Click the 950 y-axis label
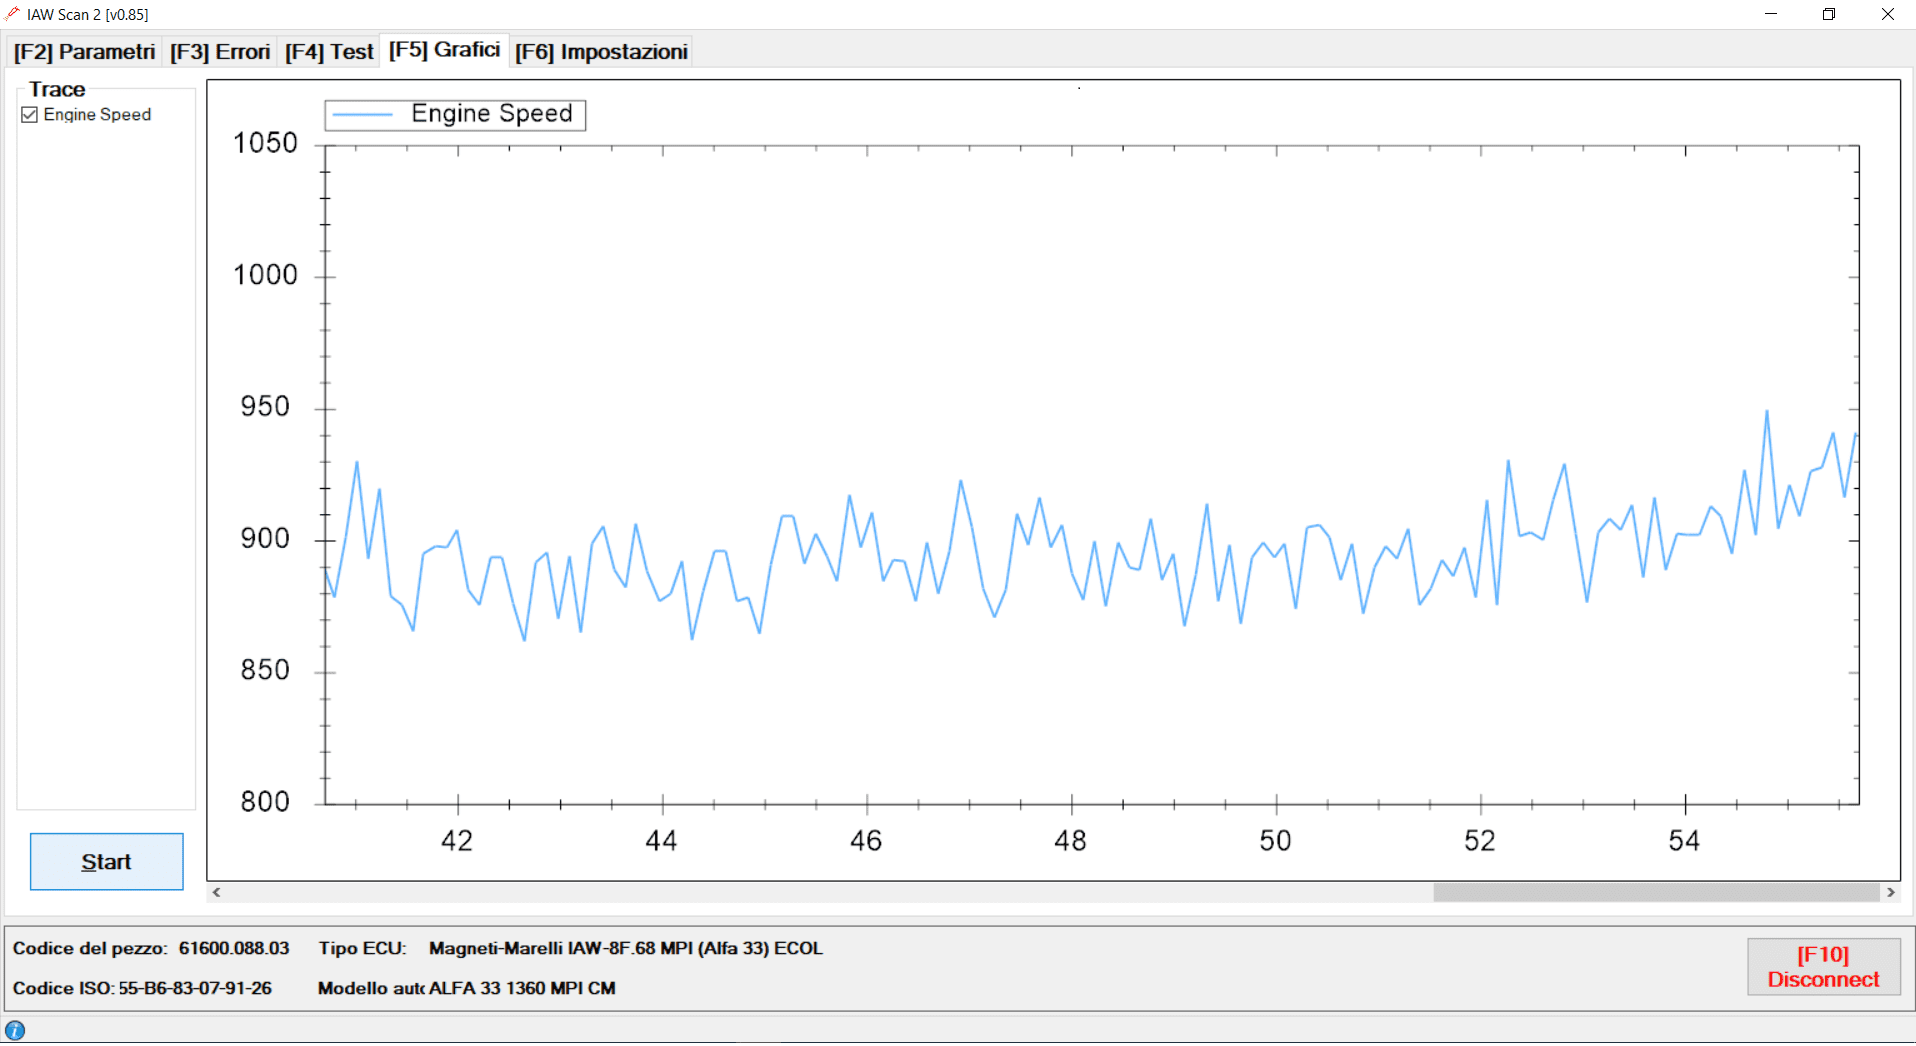 click(265, 407)
